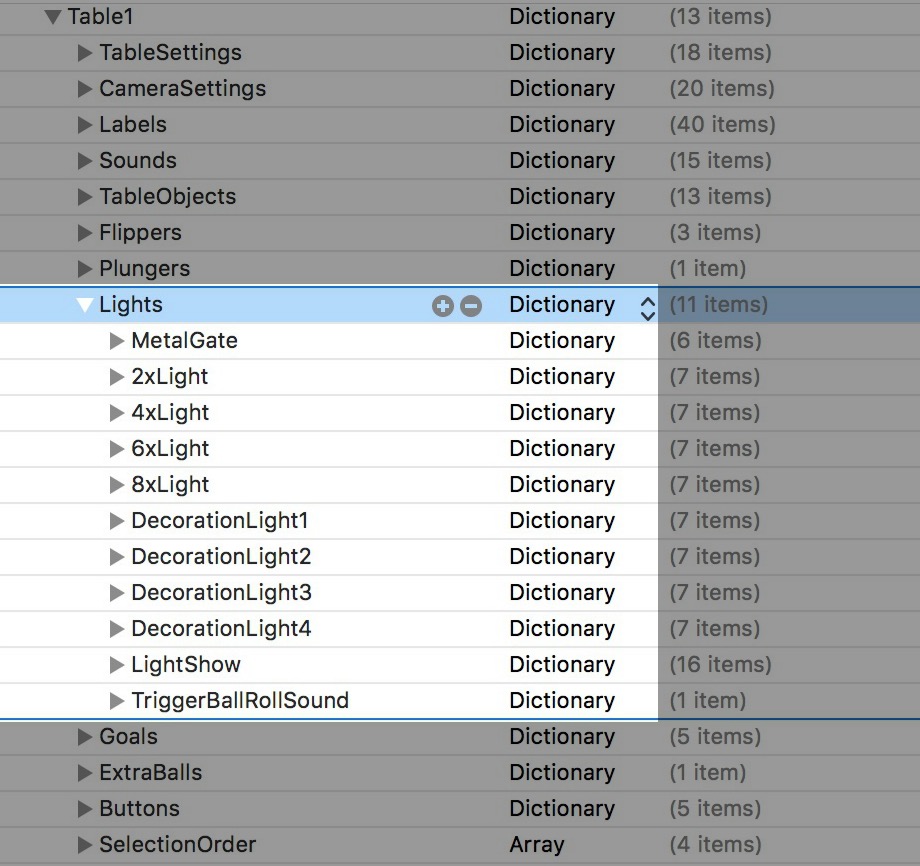Click the minus icon to delete the Lights row
Screen dimensions: 920x866
(x=471, y=305)
